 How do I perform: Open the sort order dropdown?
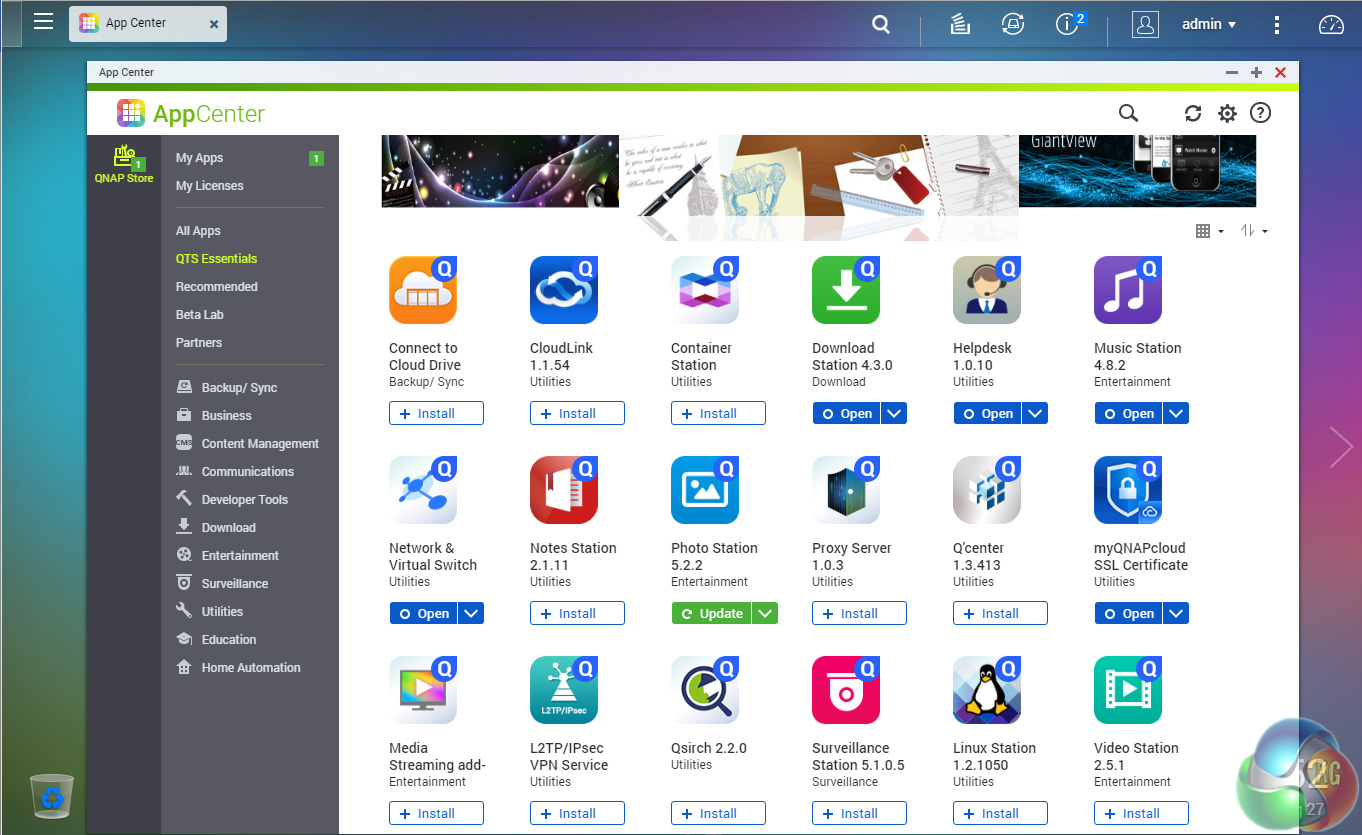pyautogui.click(x=1252, y=230)
